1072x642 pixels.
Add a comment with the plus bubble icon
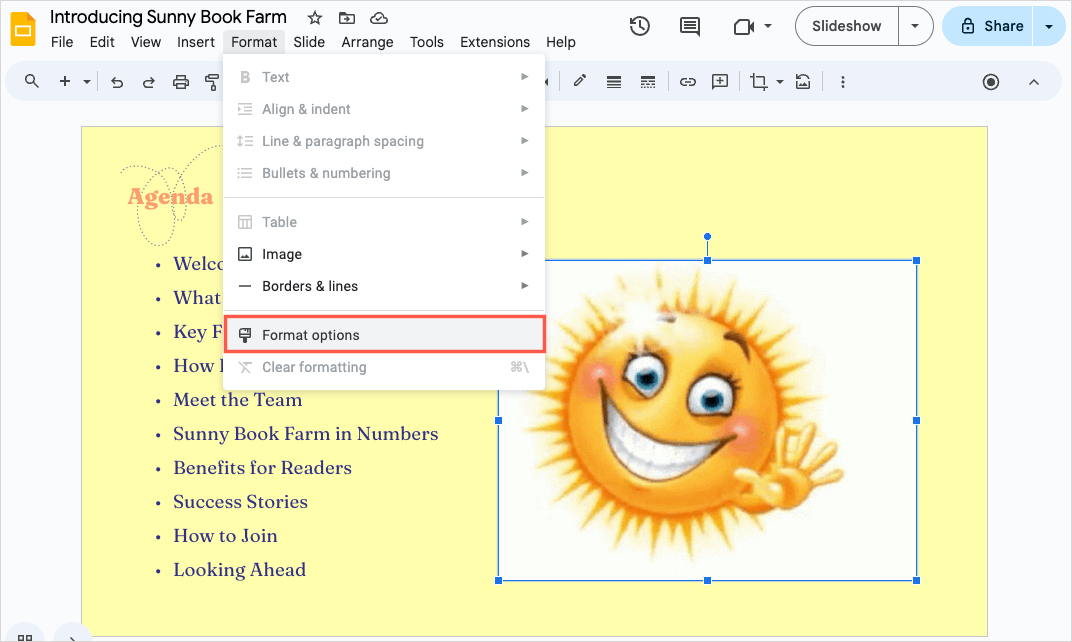click(x=720, y=82)
